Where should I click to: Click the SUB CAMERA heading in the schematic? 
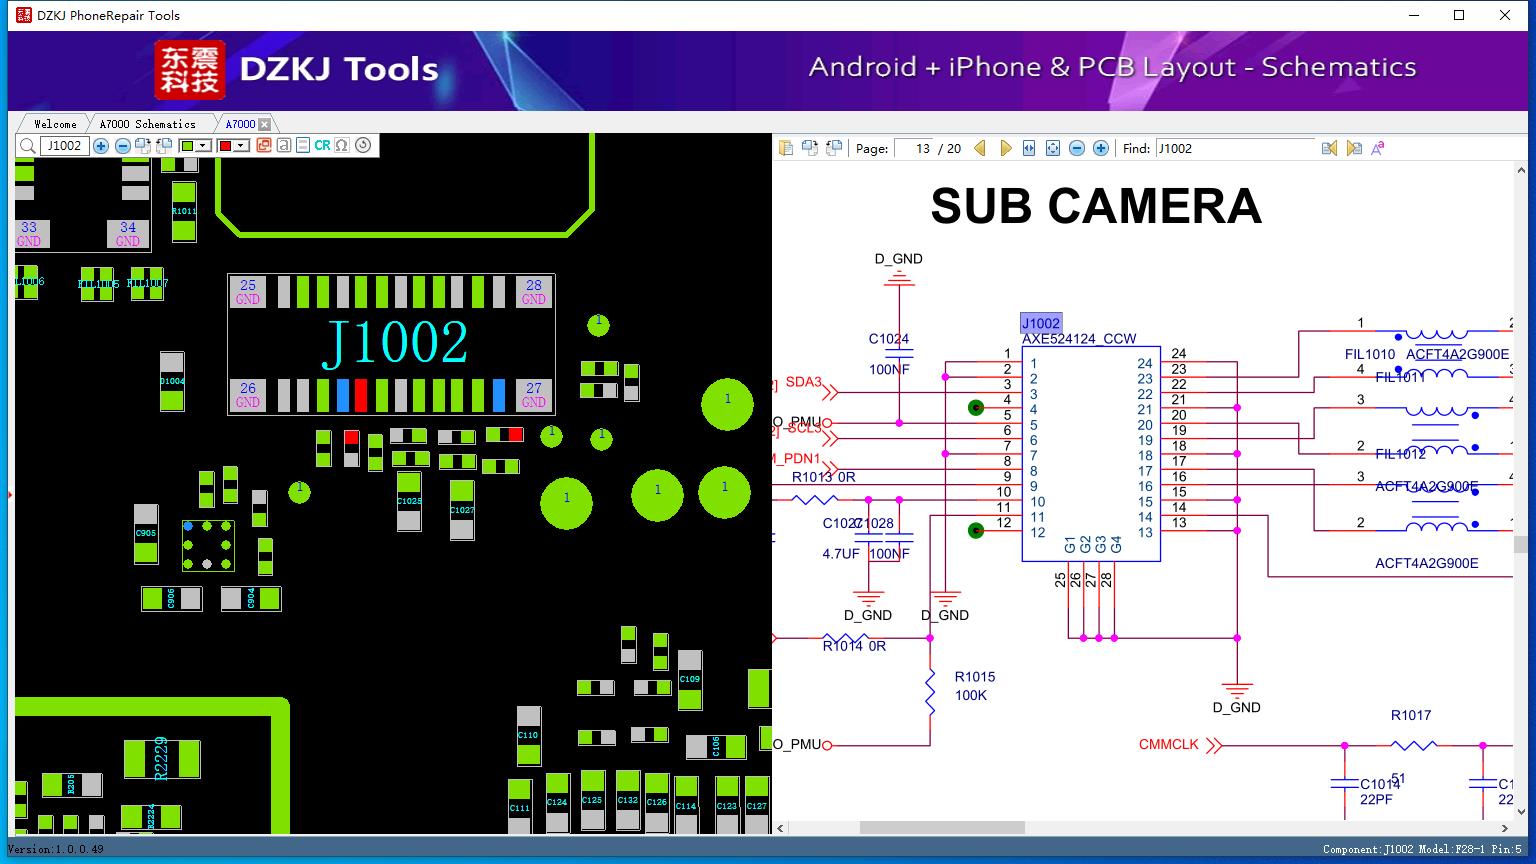click(x=1096, y=206)
